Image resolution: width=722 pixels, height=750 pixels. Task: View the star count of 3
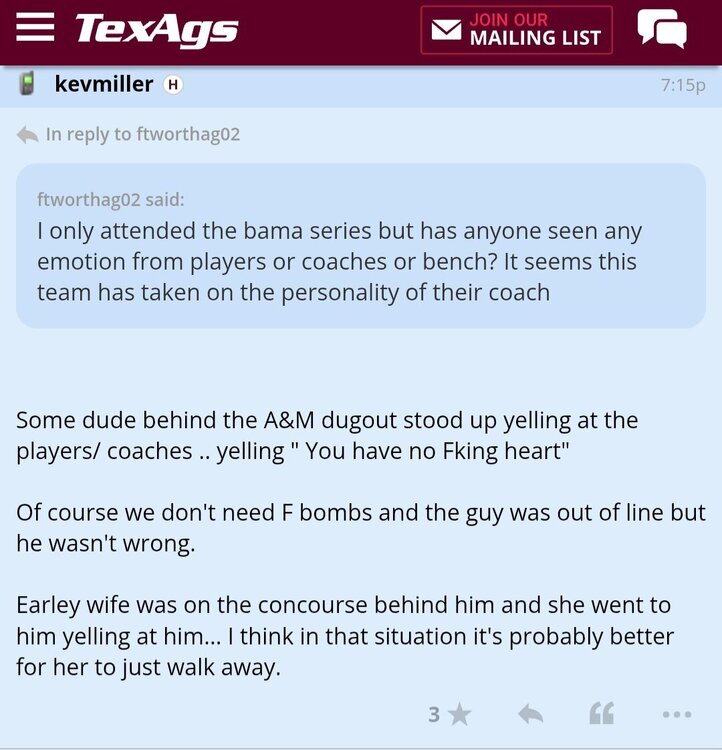(434, 714)
